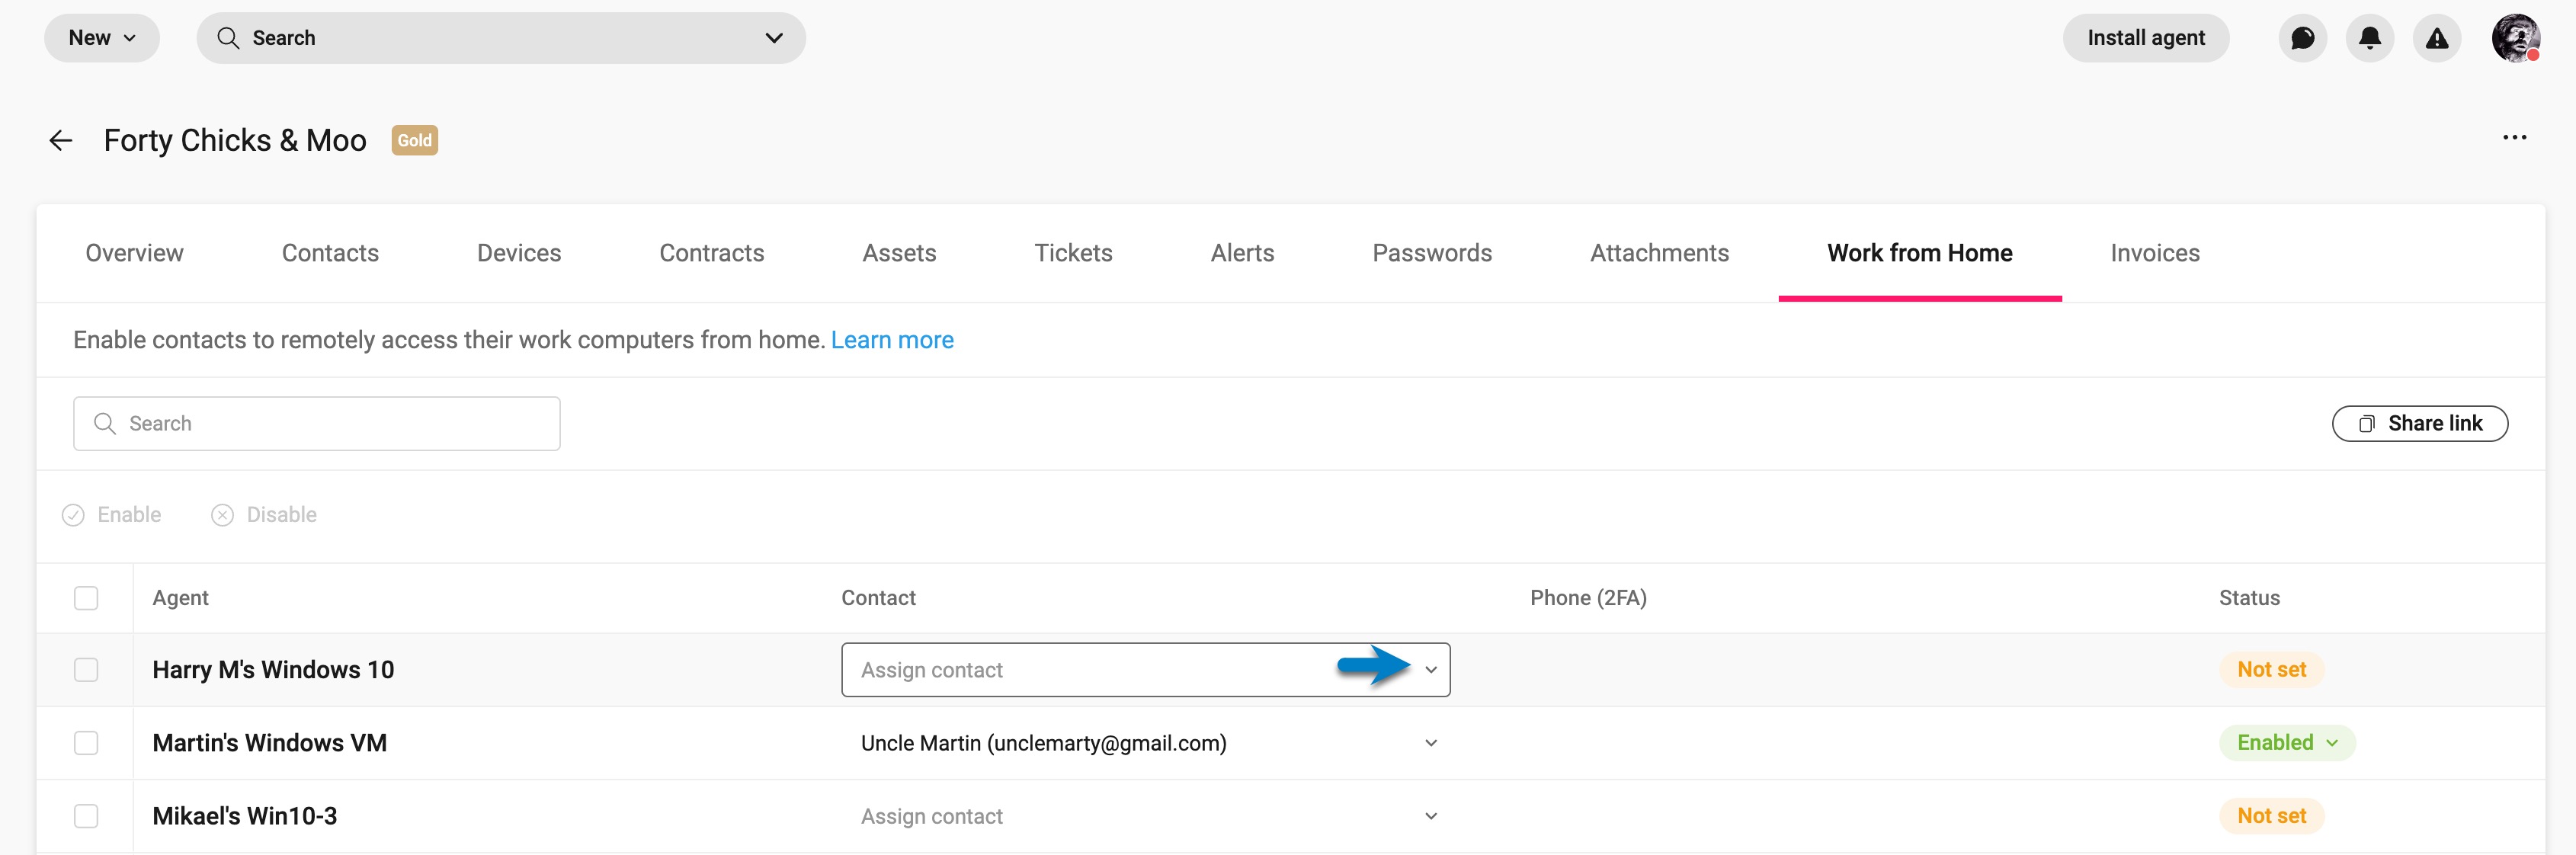Open the Assign contact dropdown for Harry M's Windows 10

tap(1430, 669)
